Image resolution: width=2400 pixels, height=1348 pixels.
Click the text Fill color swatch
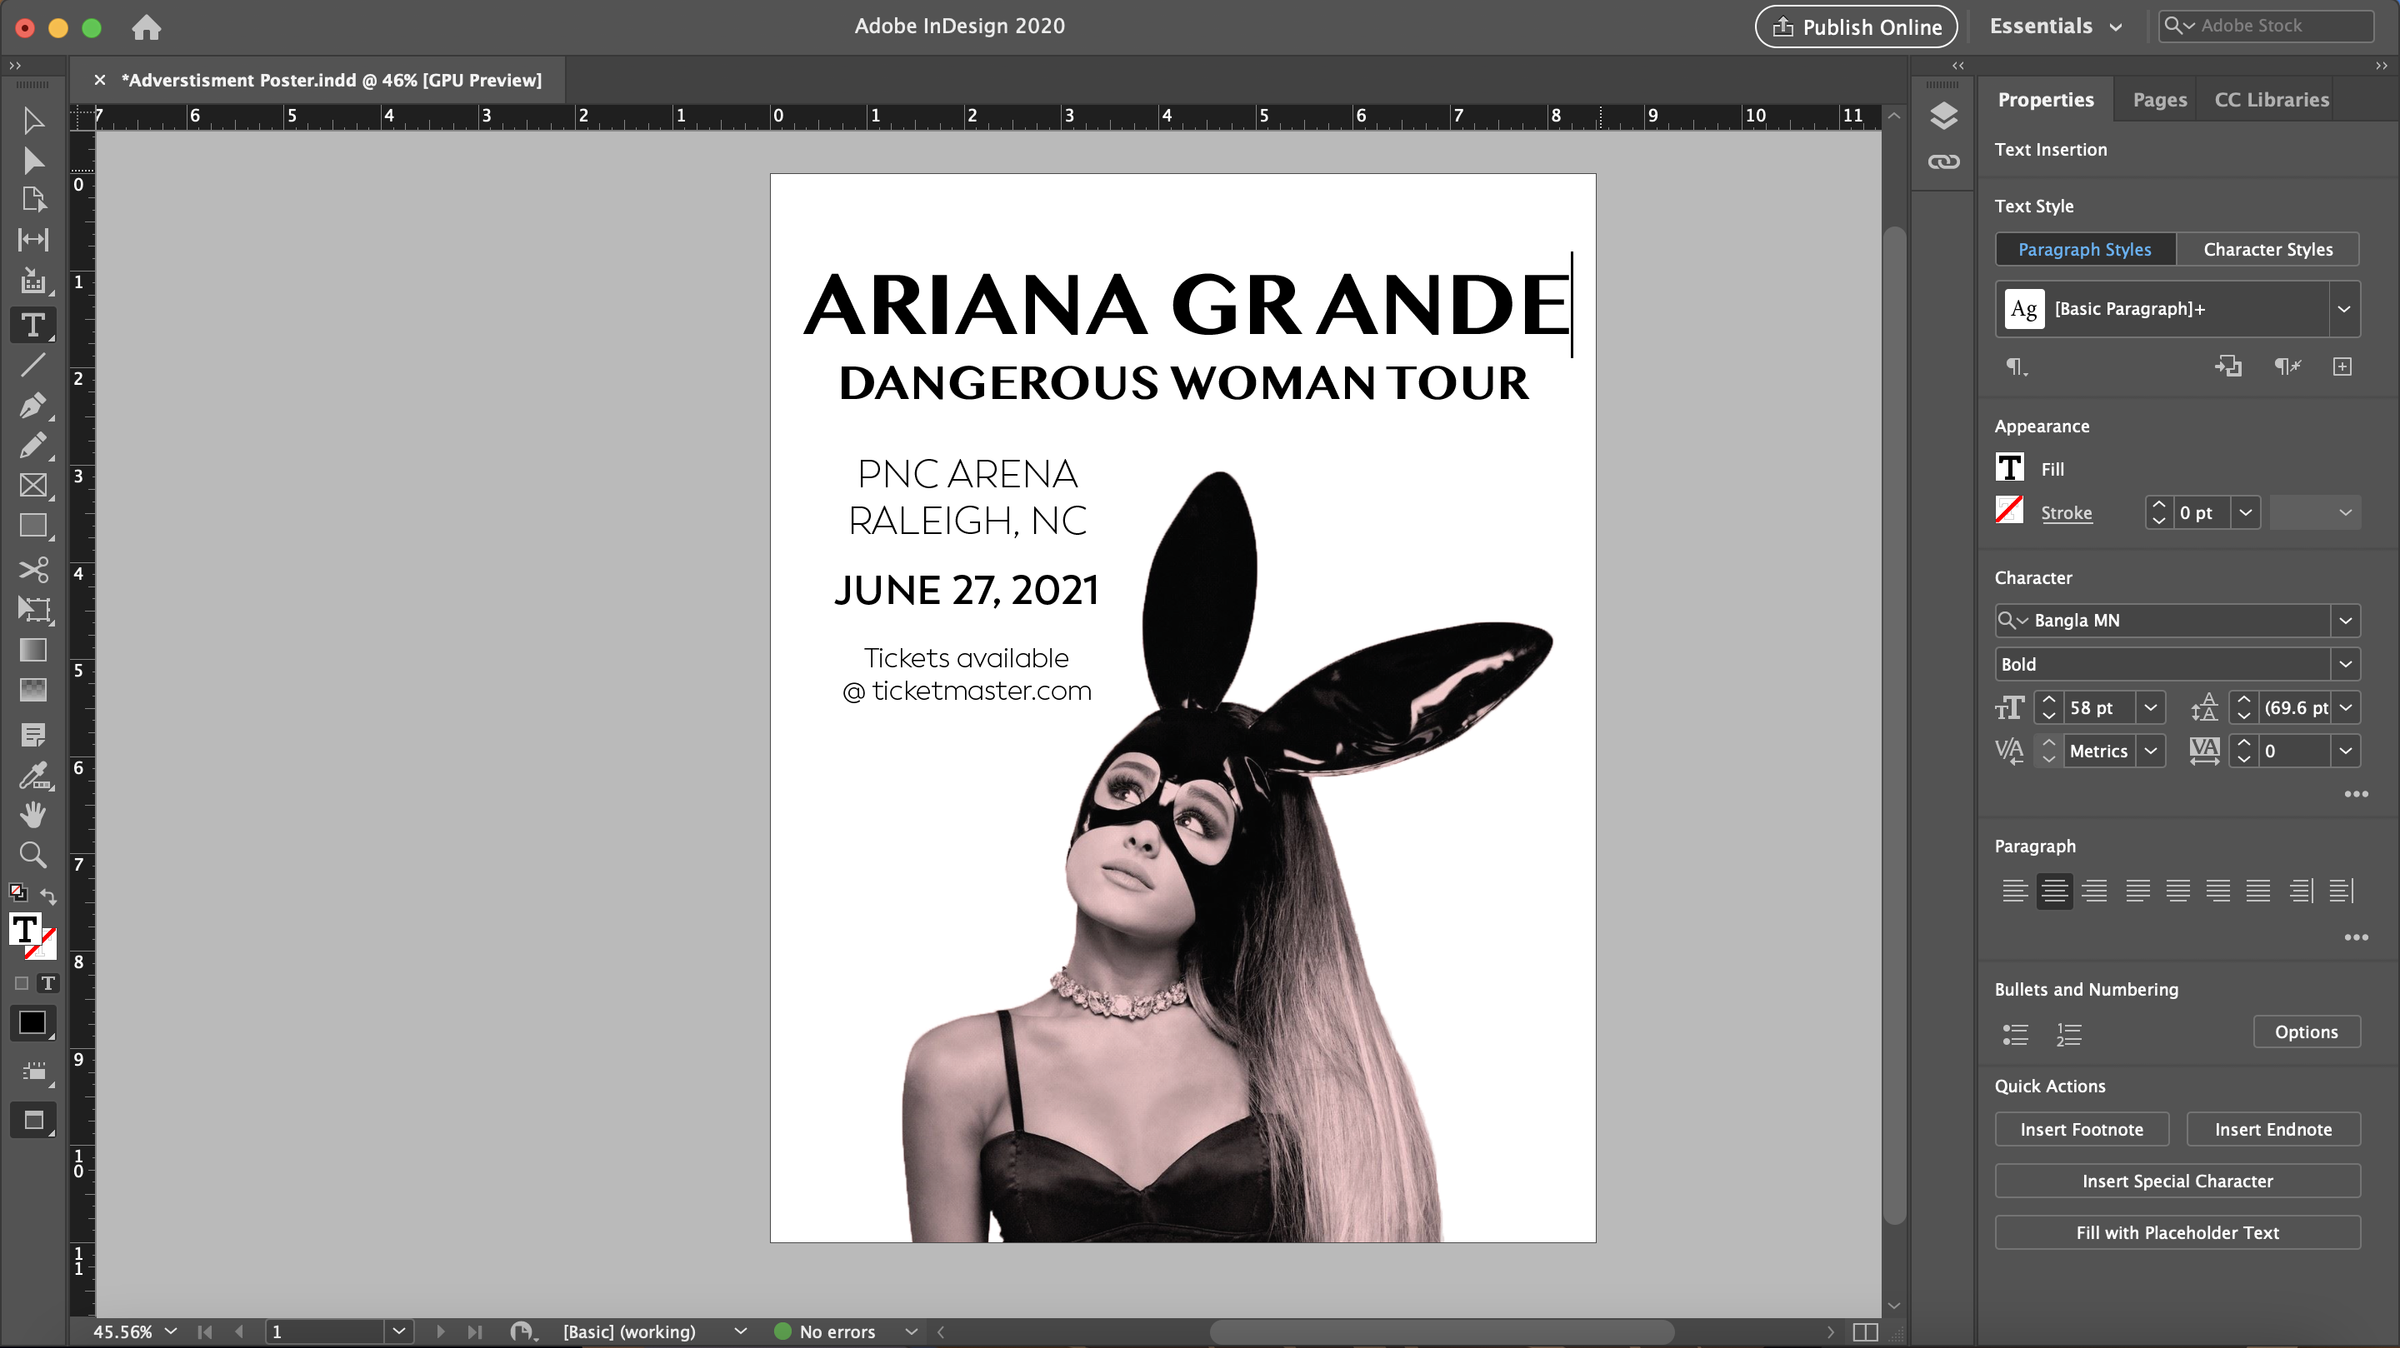[x=2009, y=468]
